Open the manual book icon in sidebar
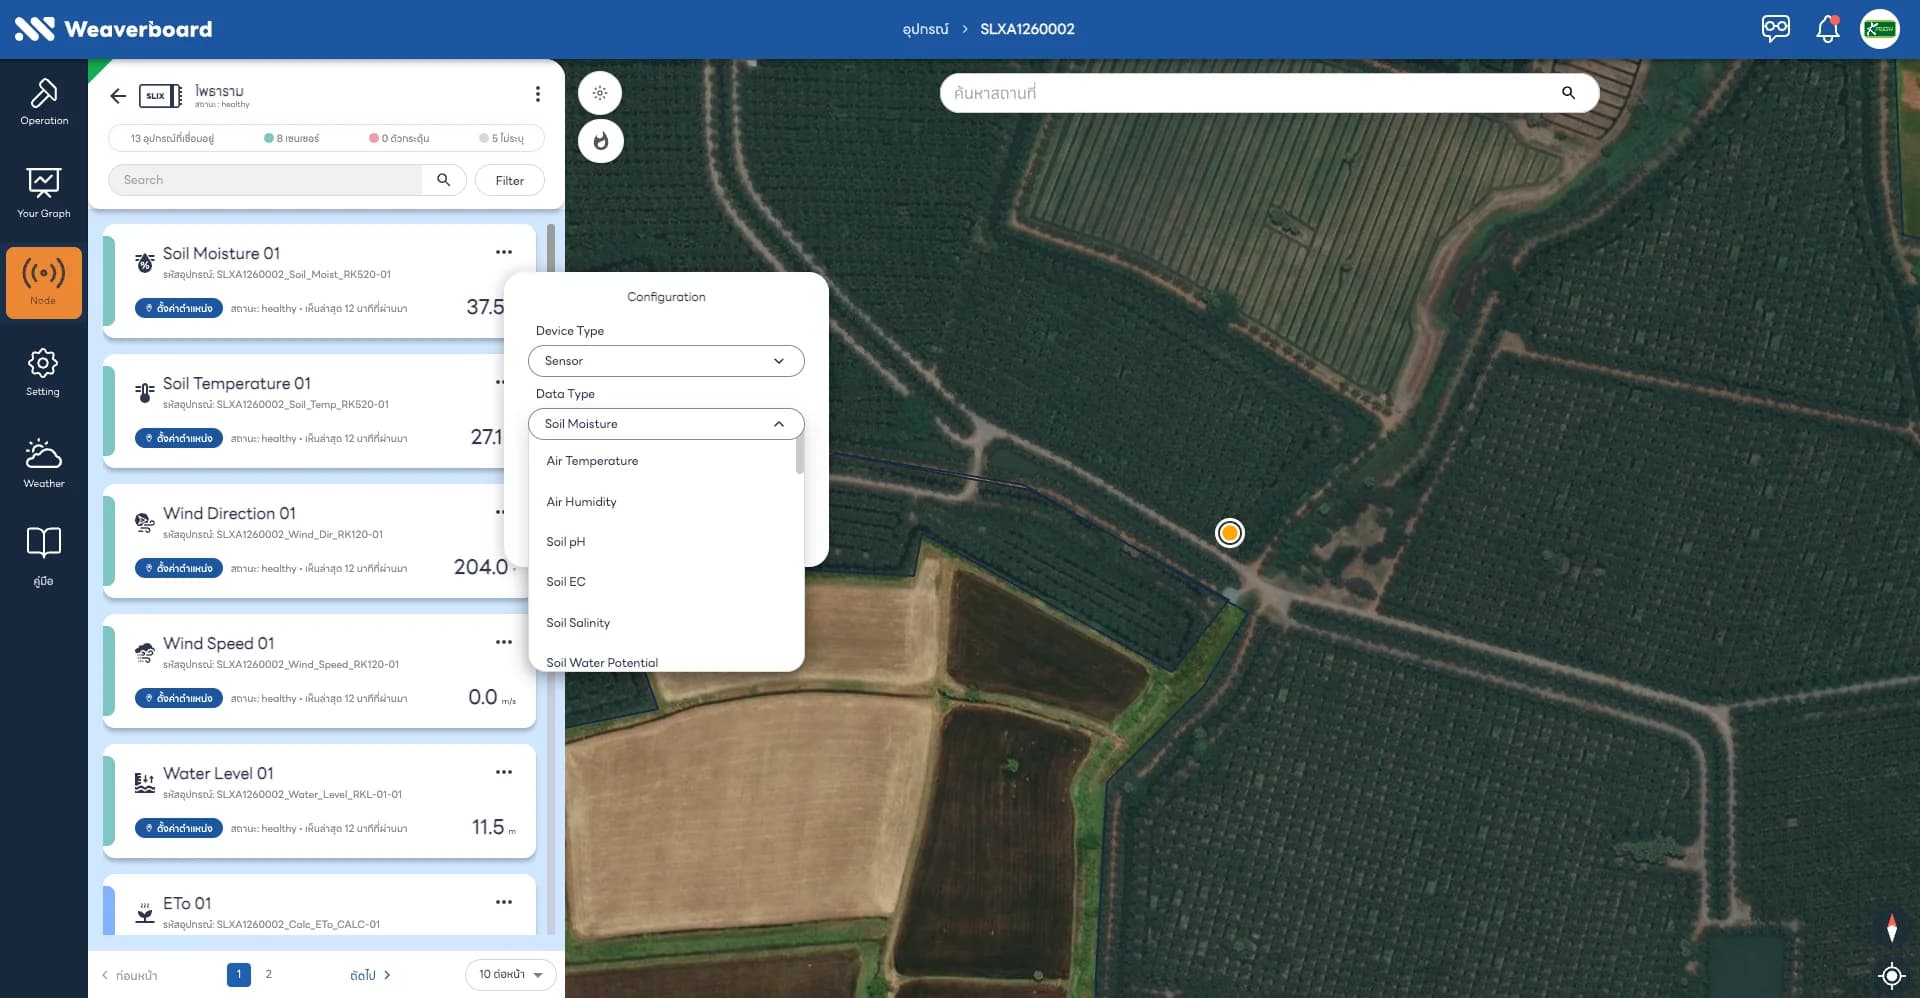The height and width of the screenshot is (998, 1920). (x=43, y=556)
